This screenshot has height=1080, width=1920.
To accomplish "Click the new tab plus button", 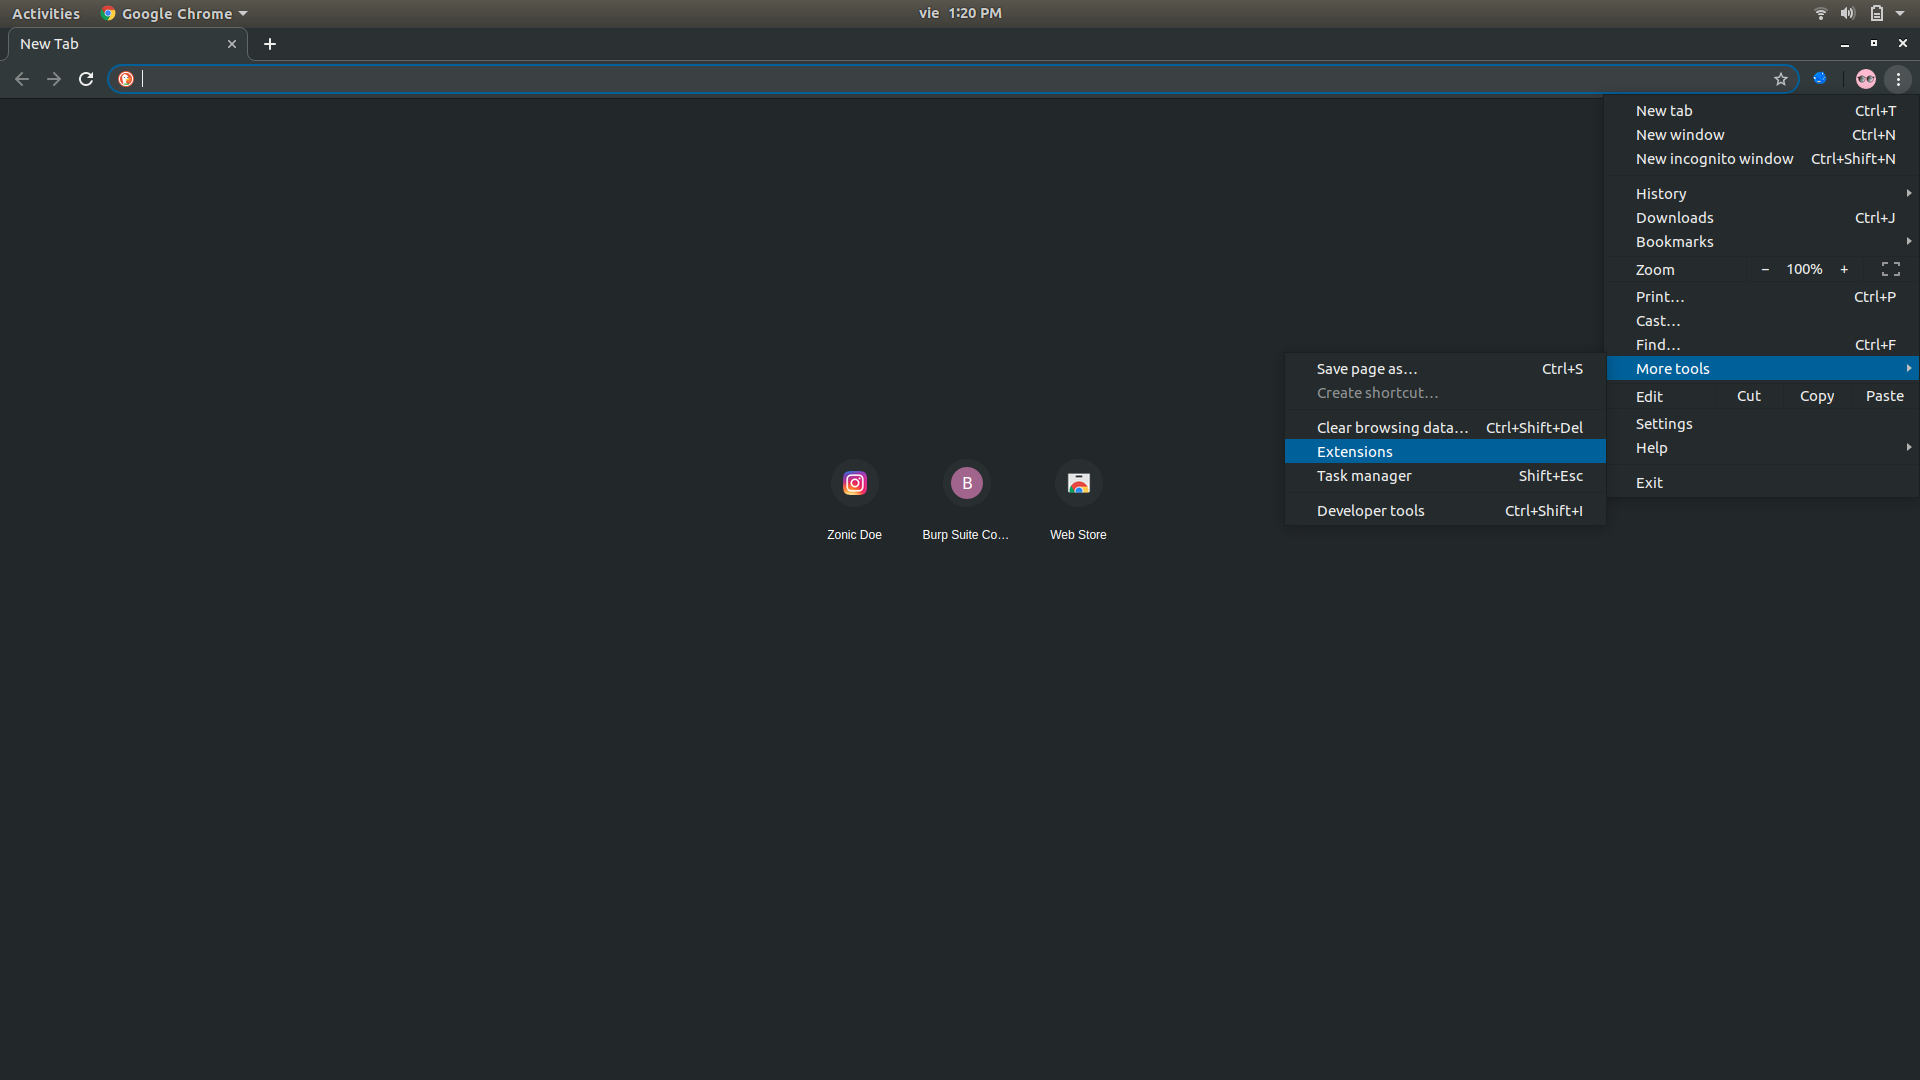I will point(270,44).
